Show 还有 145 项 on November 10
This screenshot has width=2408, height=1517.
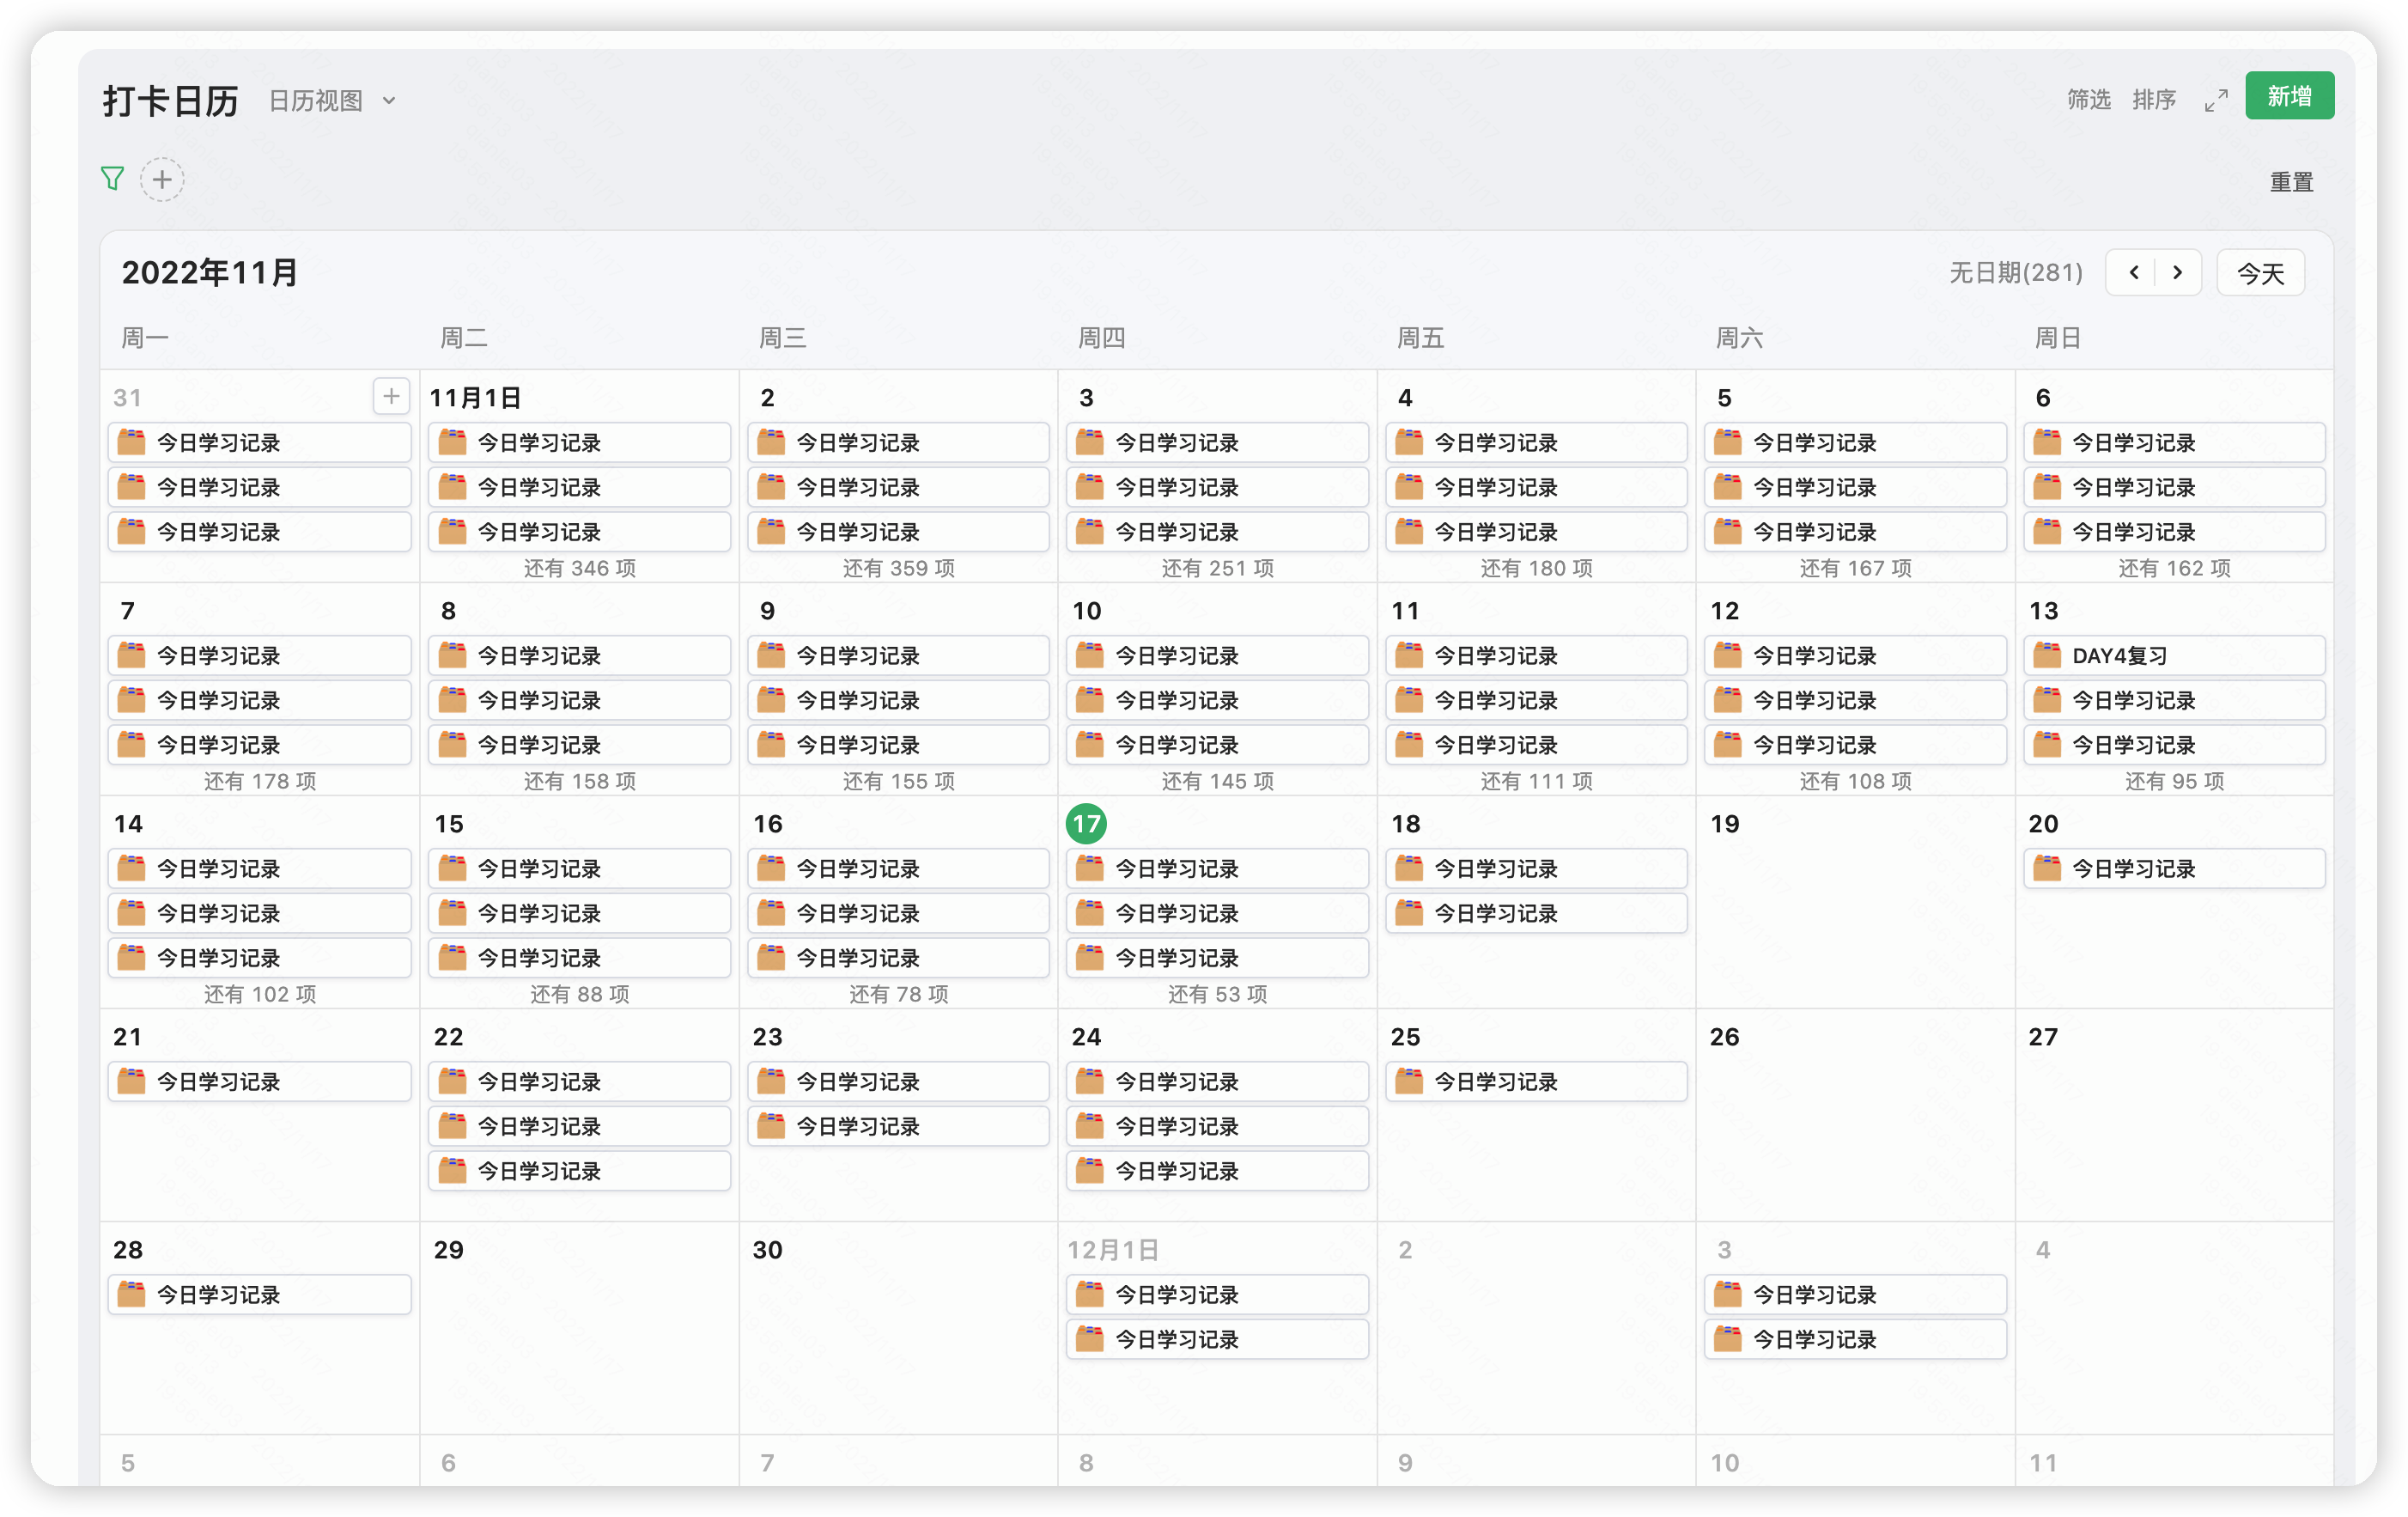pyautogui.click(x=1218, y=781)
